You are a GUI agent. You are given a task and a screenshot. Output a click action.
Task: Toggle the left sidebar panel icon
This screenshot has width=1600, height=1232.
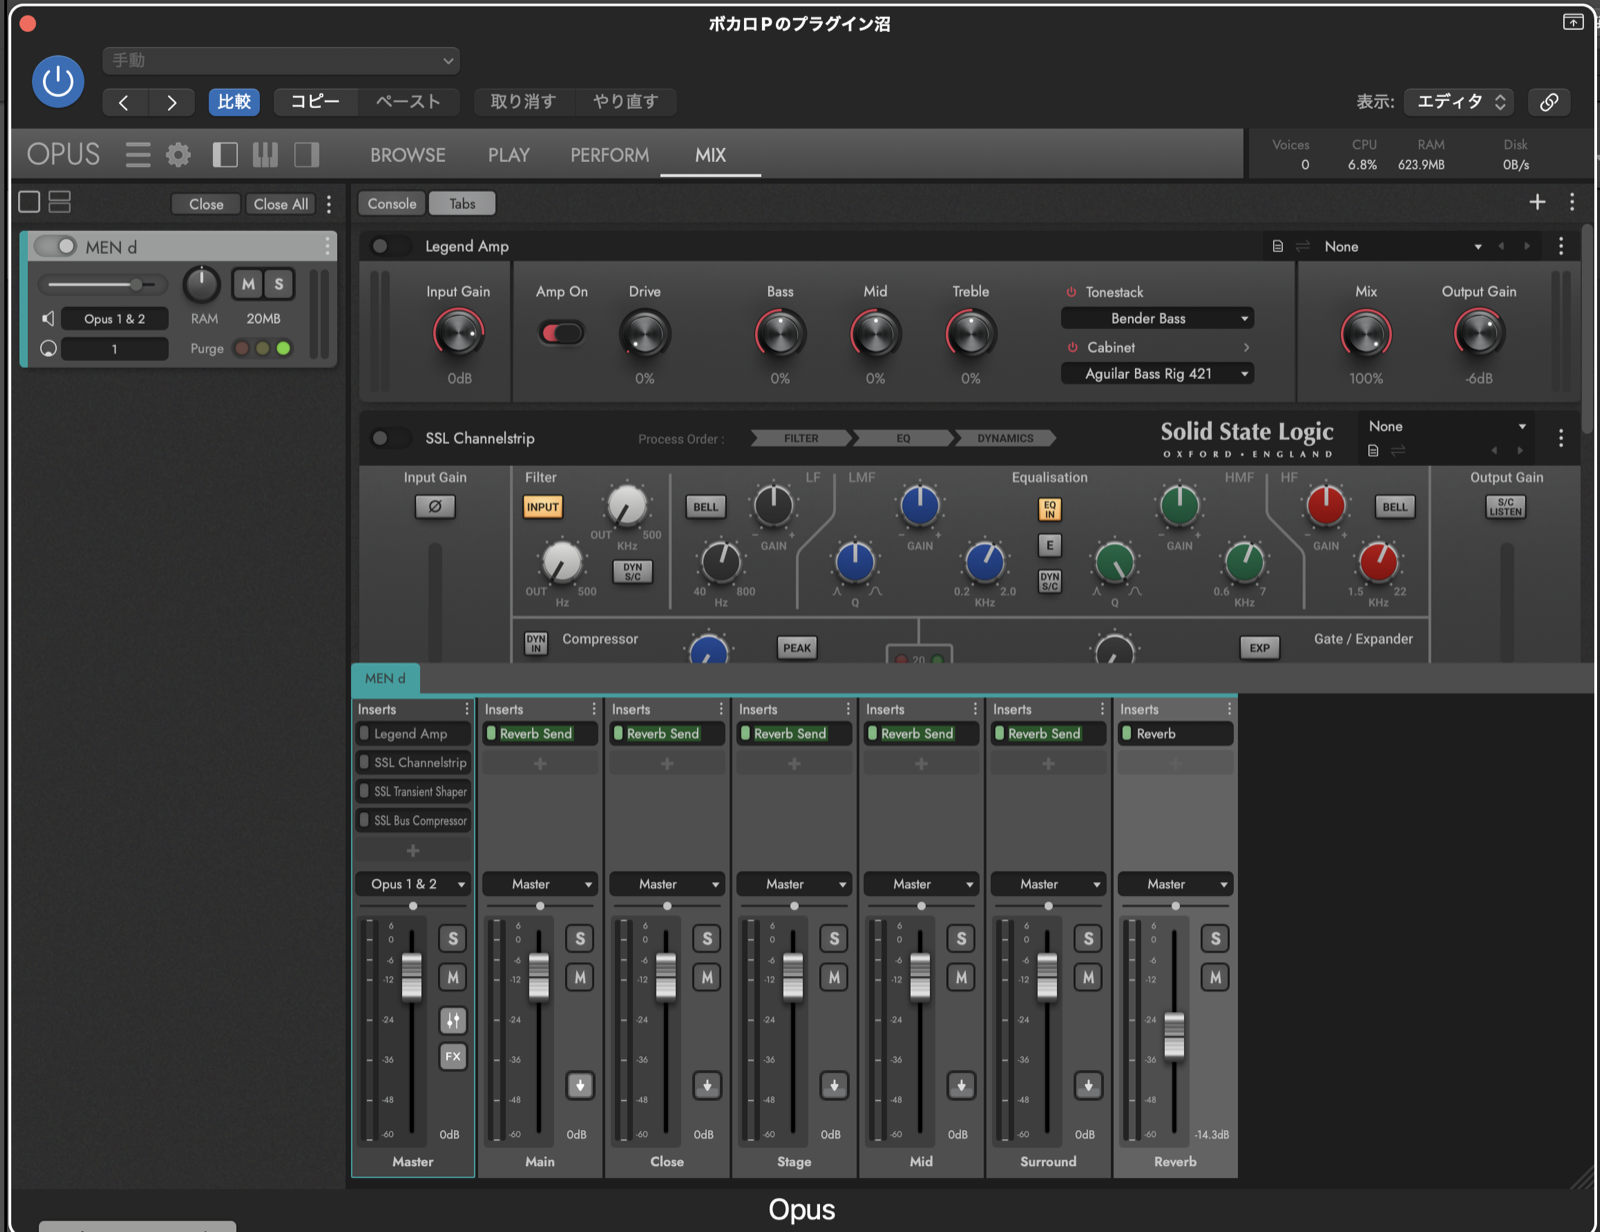click(x=225, y=155)
